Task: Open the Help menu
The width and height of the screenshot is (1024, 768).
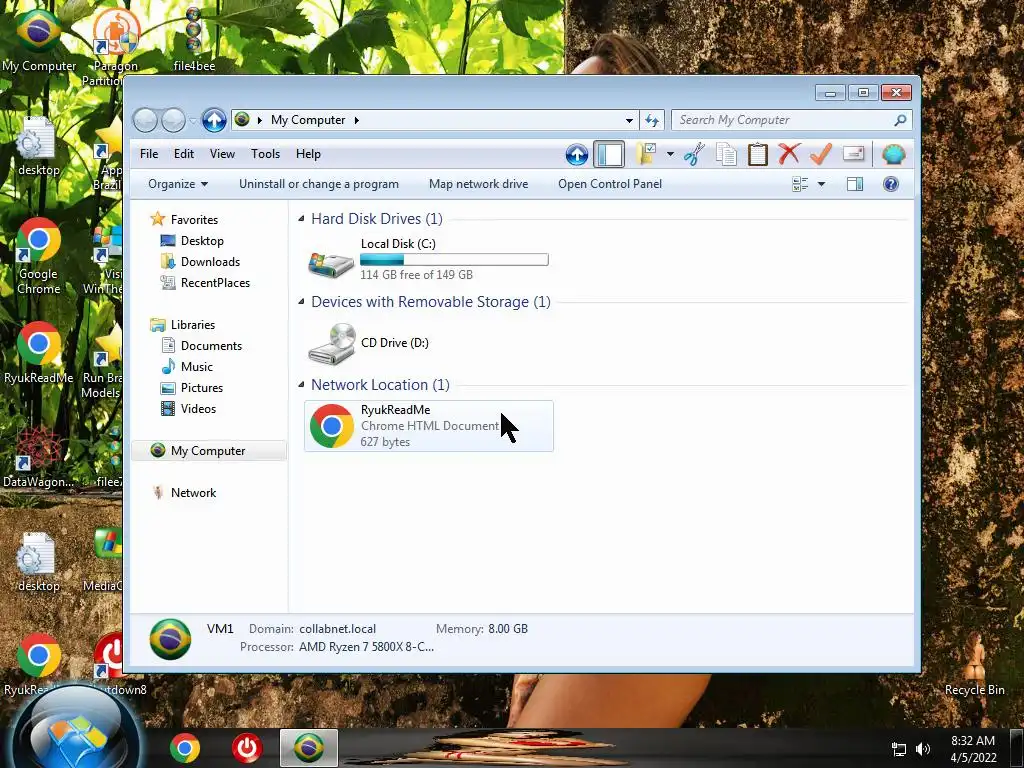Action: pyautogui.click(x=308, y=154)
